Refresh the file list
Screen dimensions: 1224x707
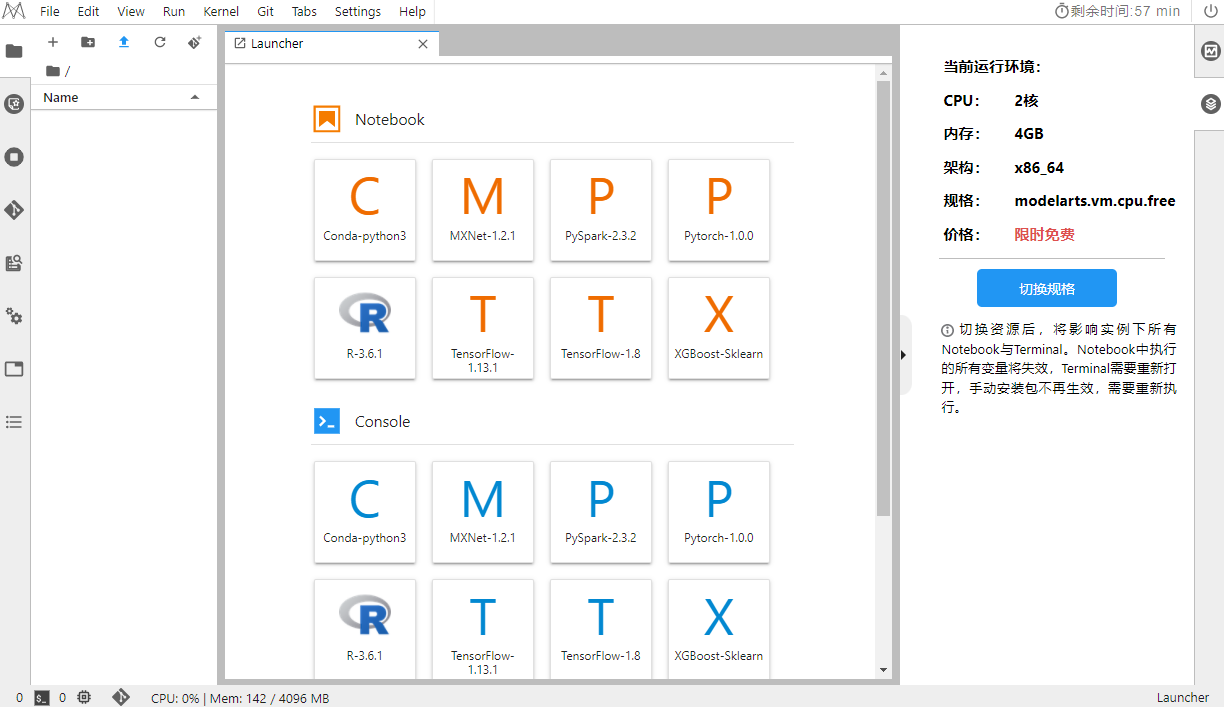point(159,42)
